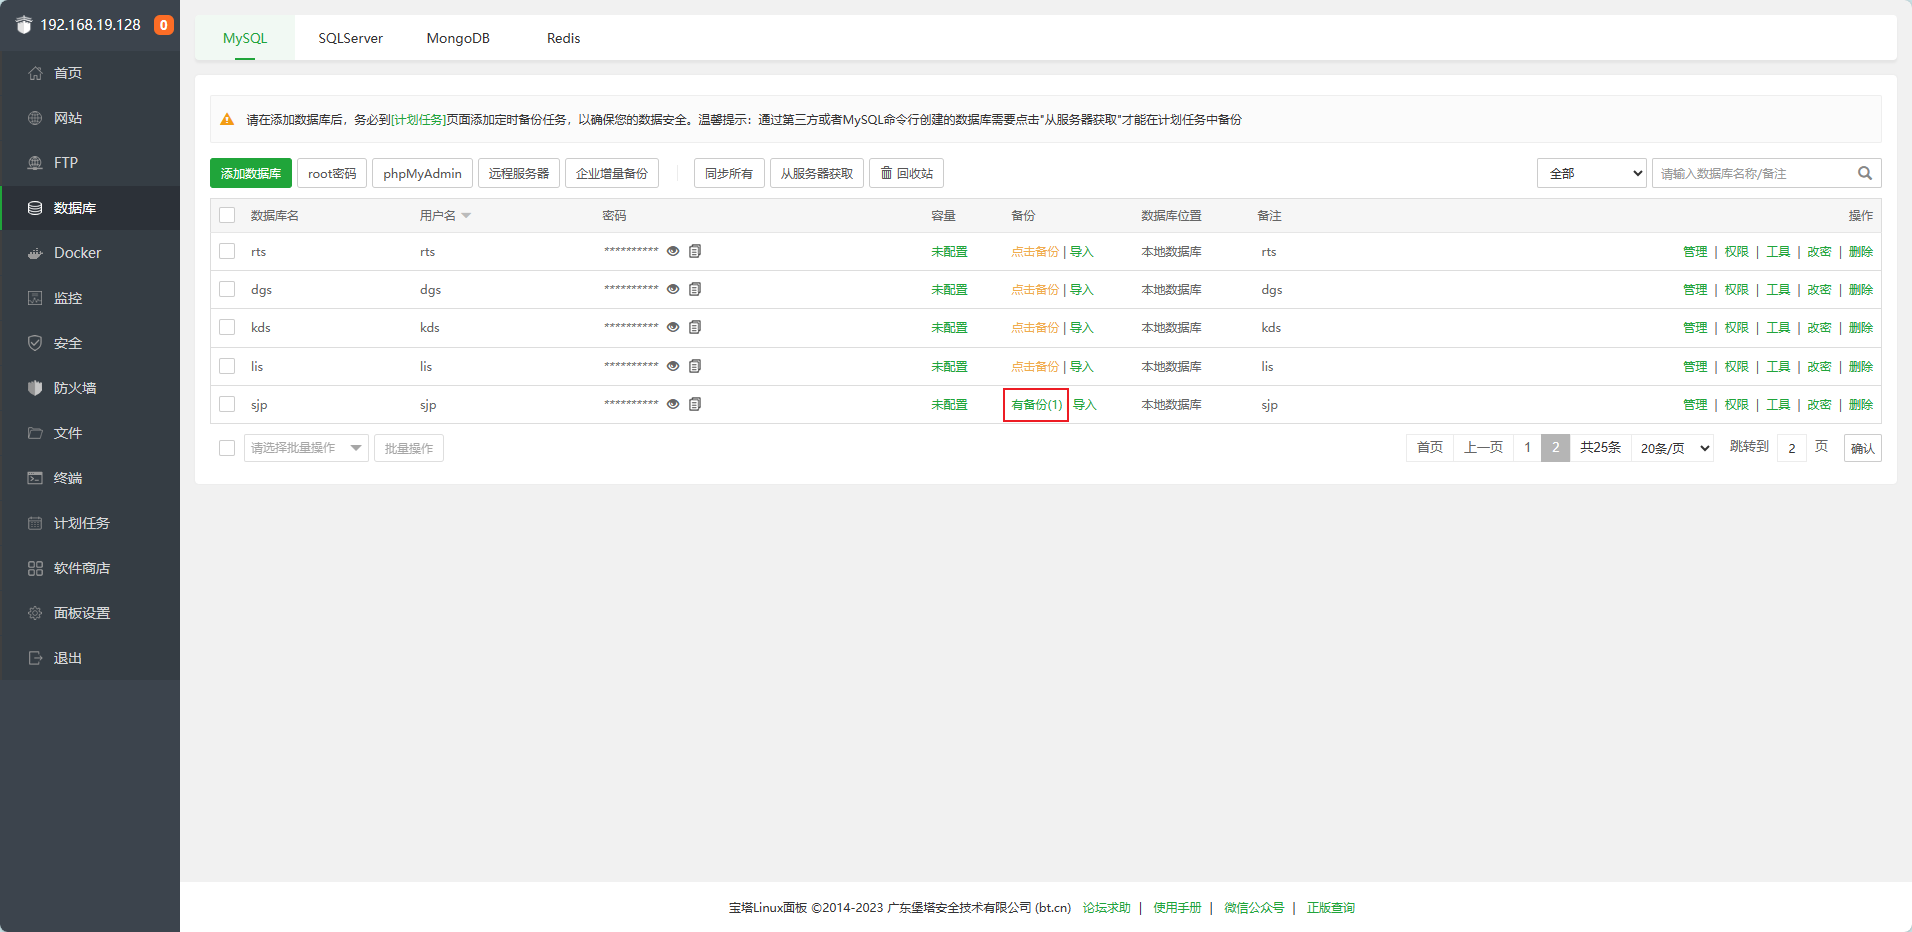Viewport: 1912px width, 932px height.
Task: Open the 20 per page dropdown
Action: coord(1674,448)
